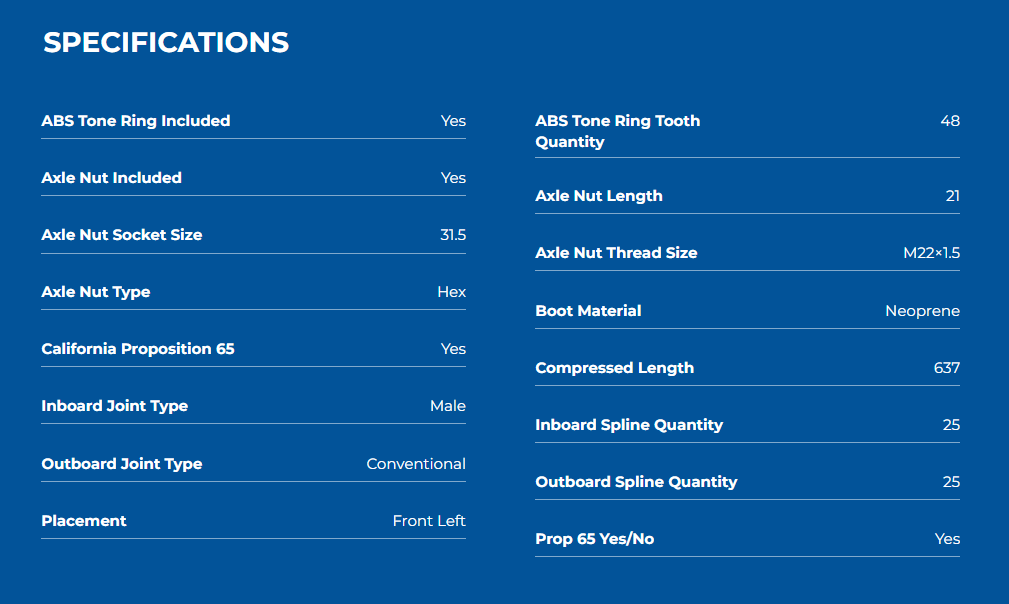The width and height of the screenshot is (1009, 604).
Task: Click the Compressed Length value 637
Action: [947, 368]
